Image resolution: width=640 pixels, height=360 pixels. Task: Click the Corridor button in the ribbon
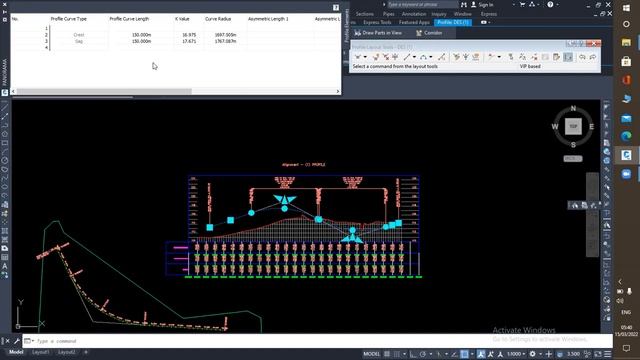[x=429, y=33]
